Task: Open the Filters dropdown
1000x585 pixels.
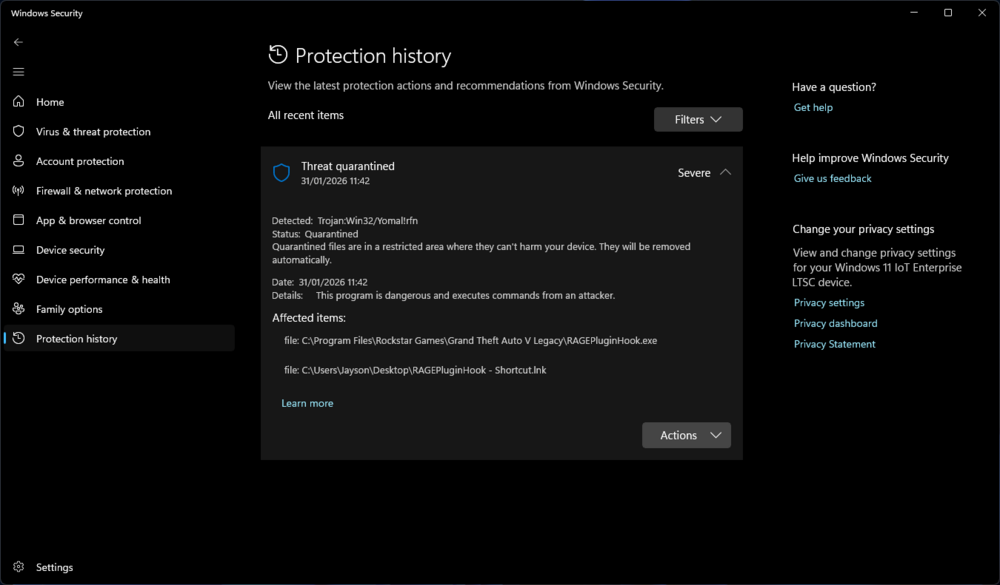Action: [x=698, y=119]
